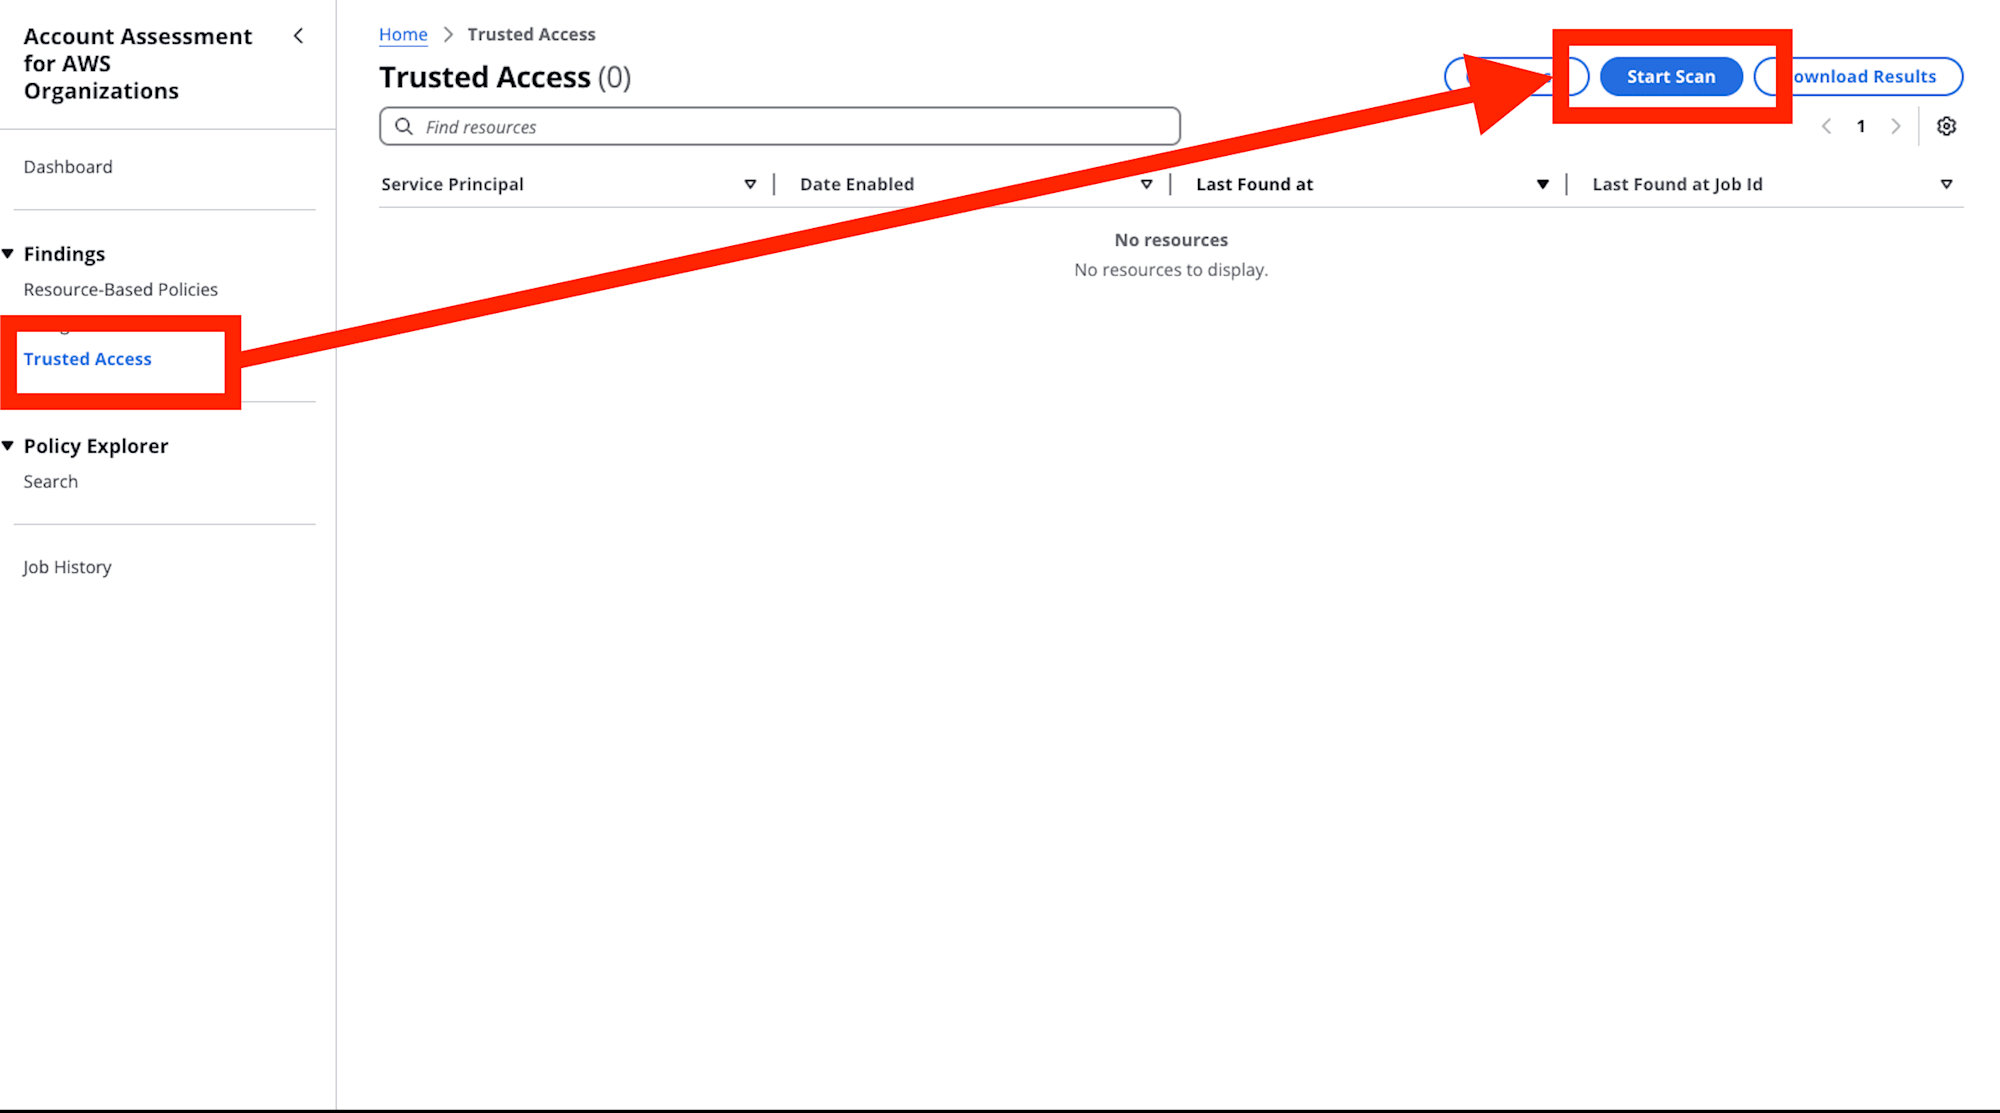Select the Search under Policy Explorer
The image size is (2000, 1113).
[x=49, y=481]
